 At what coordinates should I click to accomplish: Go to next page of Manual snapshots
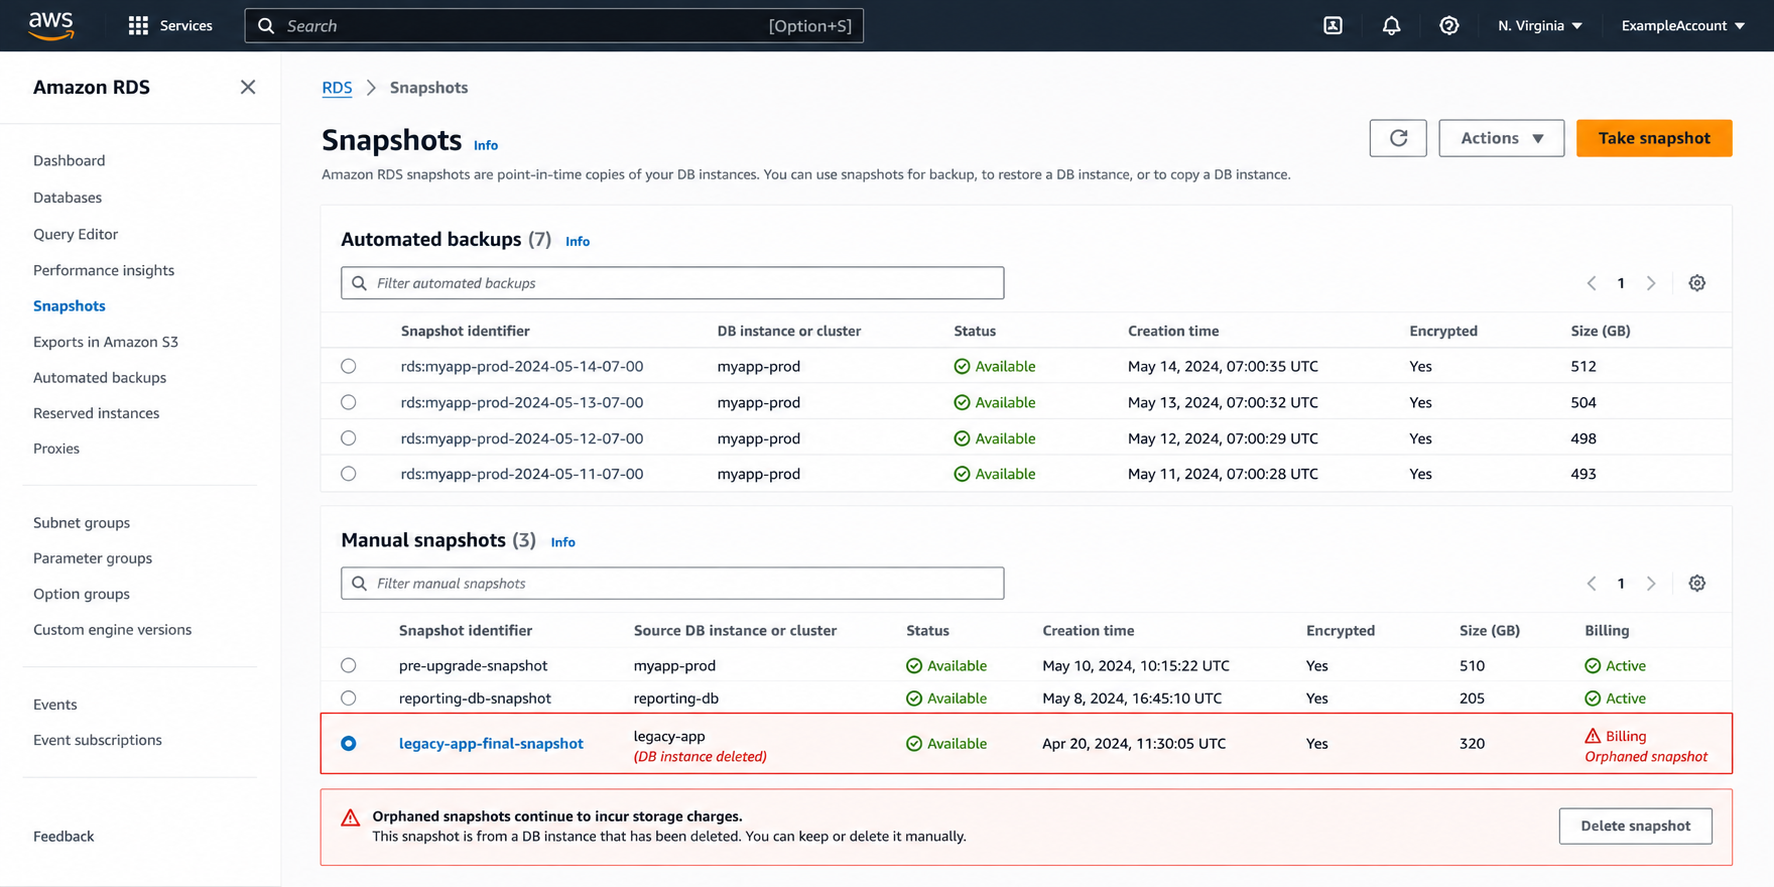point(1651,583)
